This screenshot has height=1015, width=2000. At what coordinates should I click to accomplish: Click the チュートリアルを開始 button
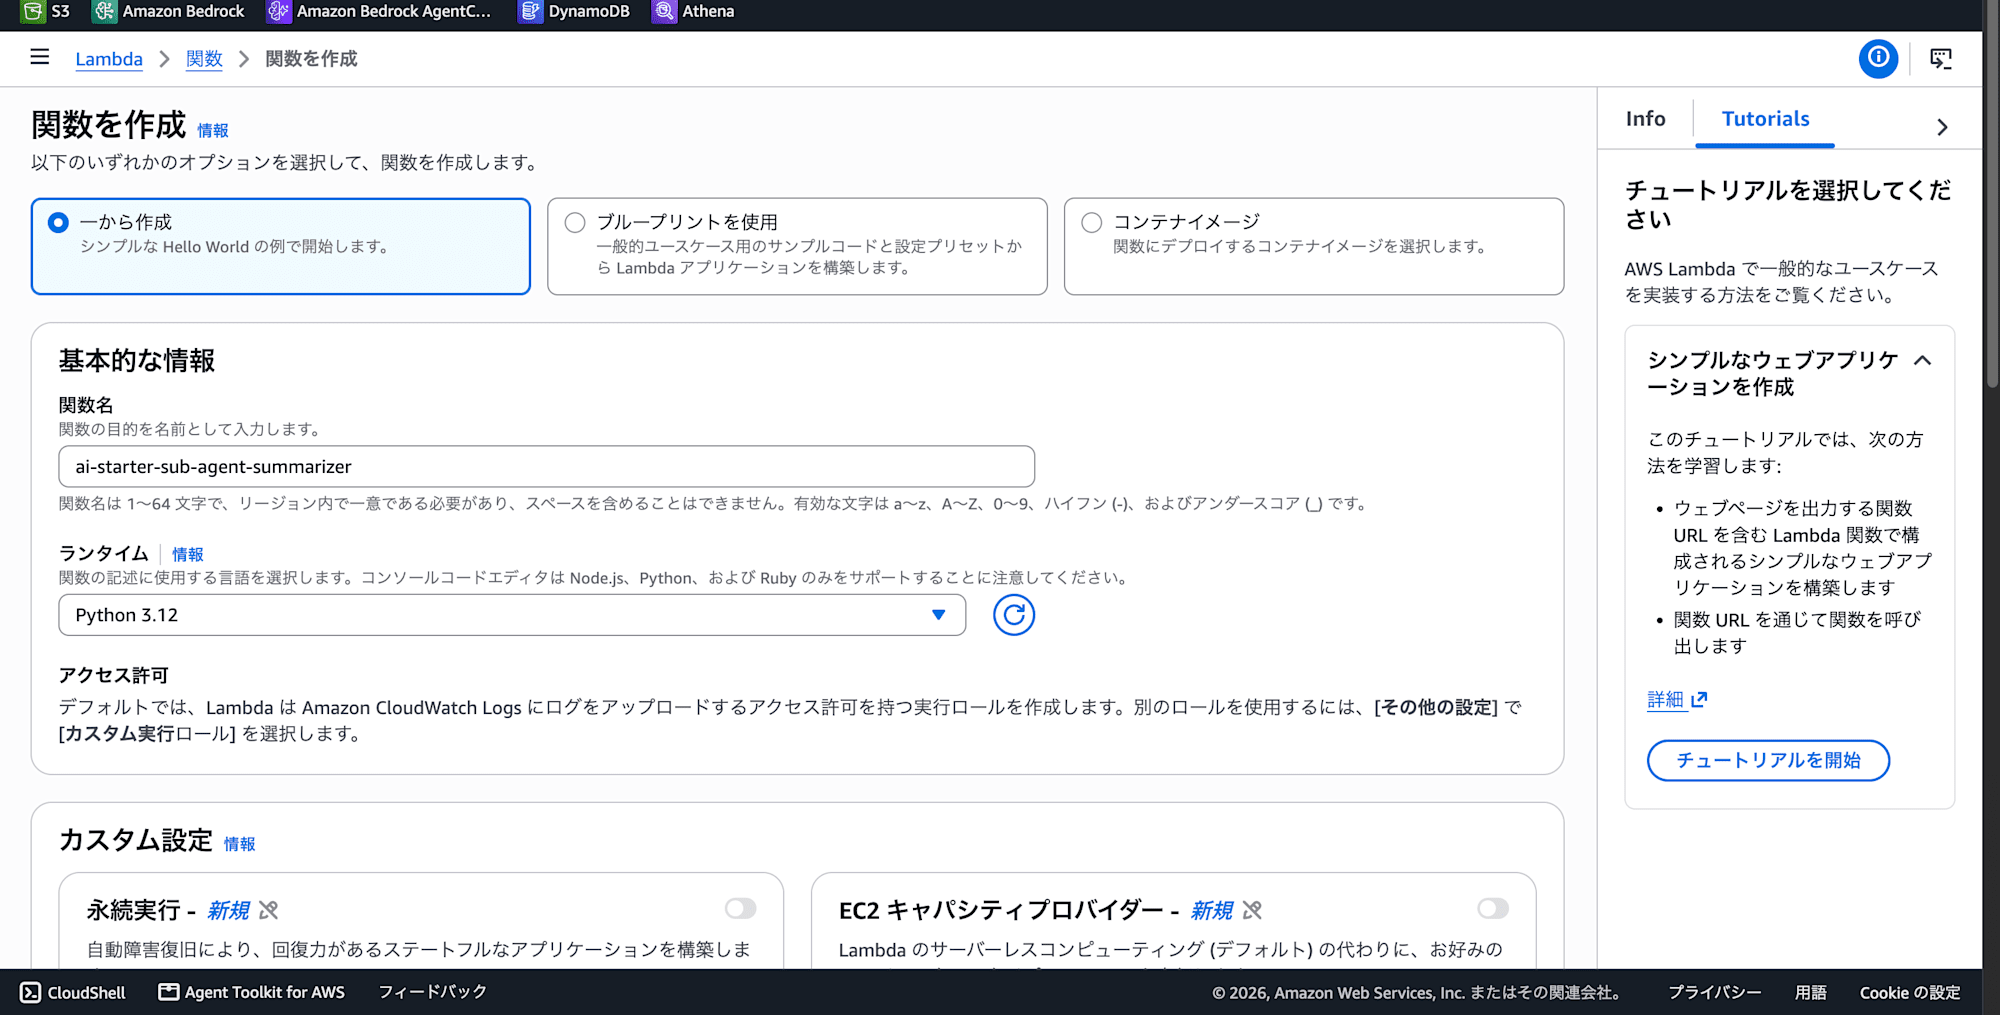(1768, 761)
